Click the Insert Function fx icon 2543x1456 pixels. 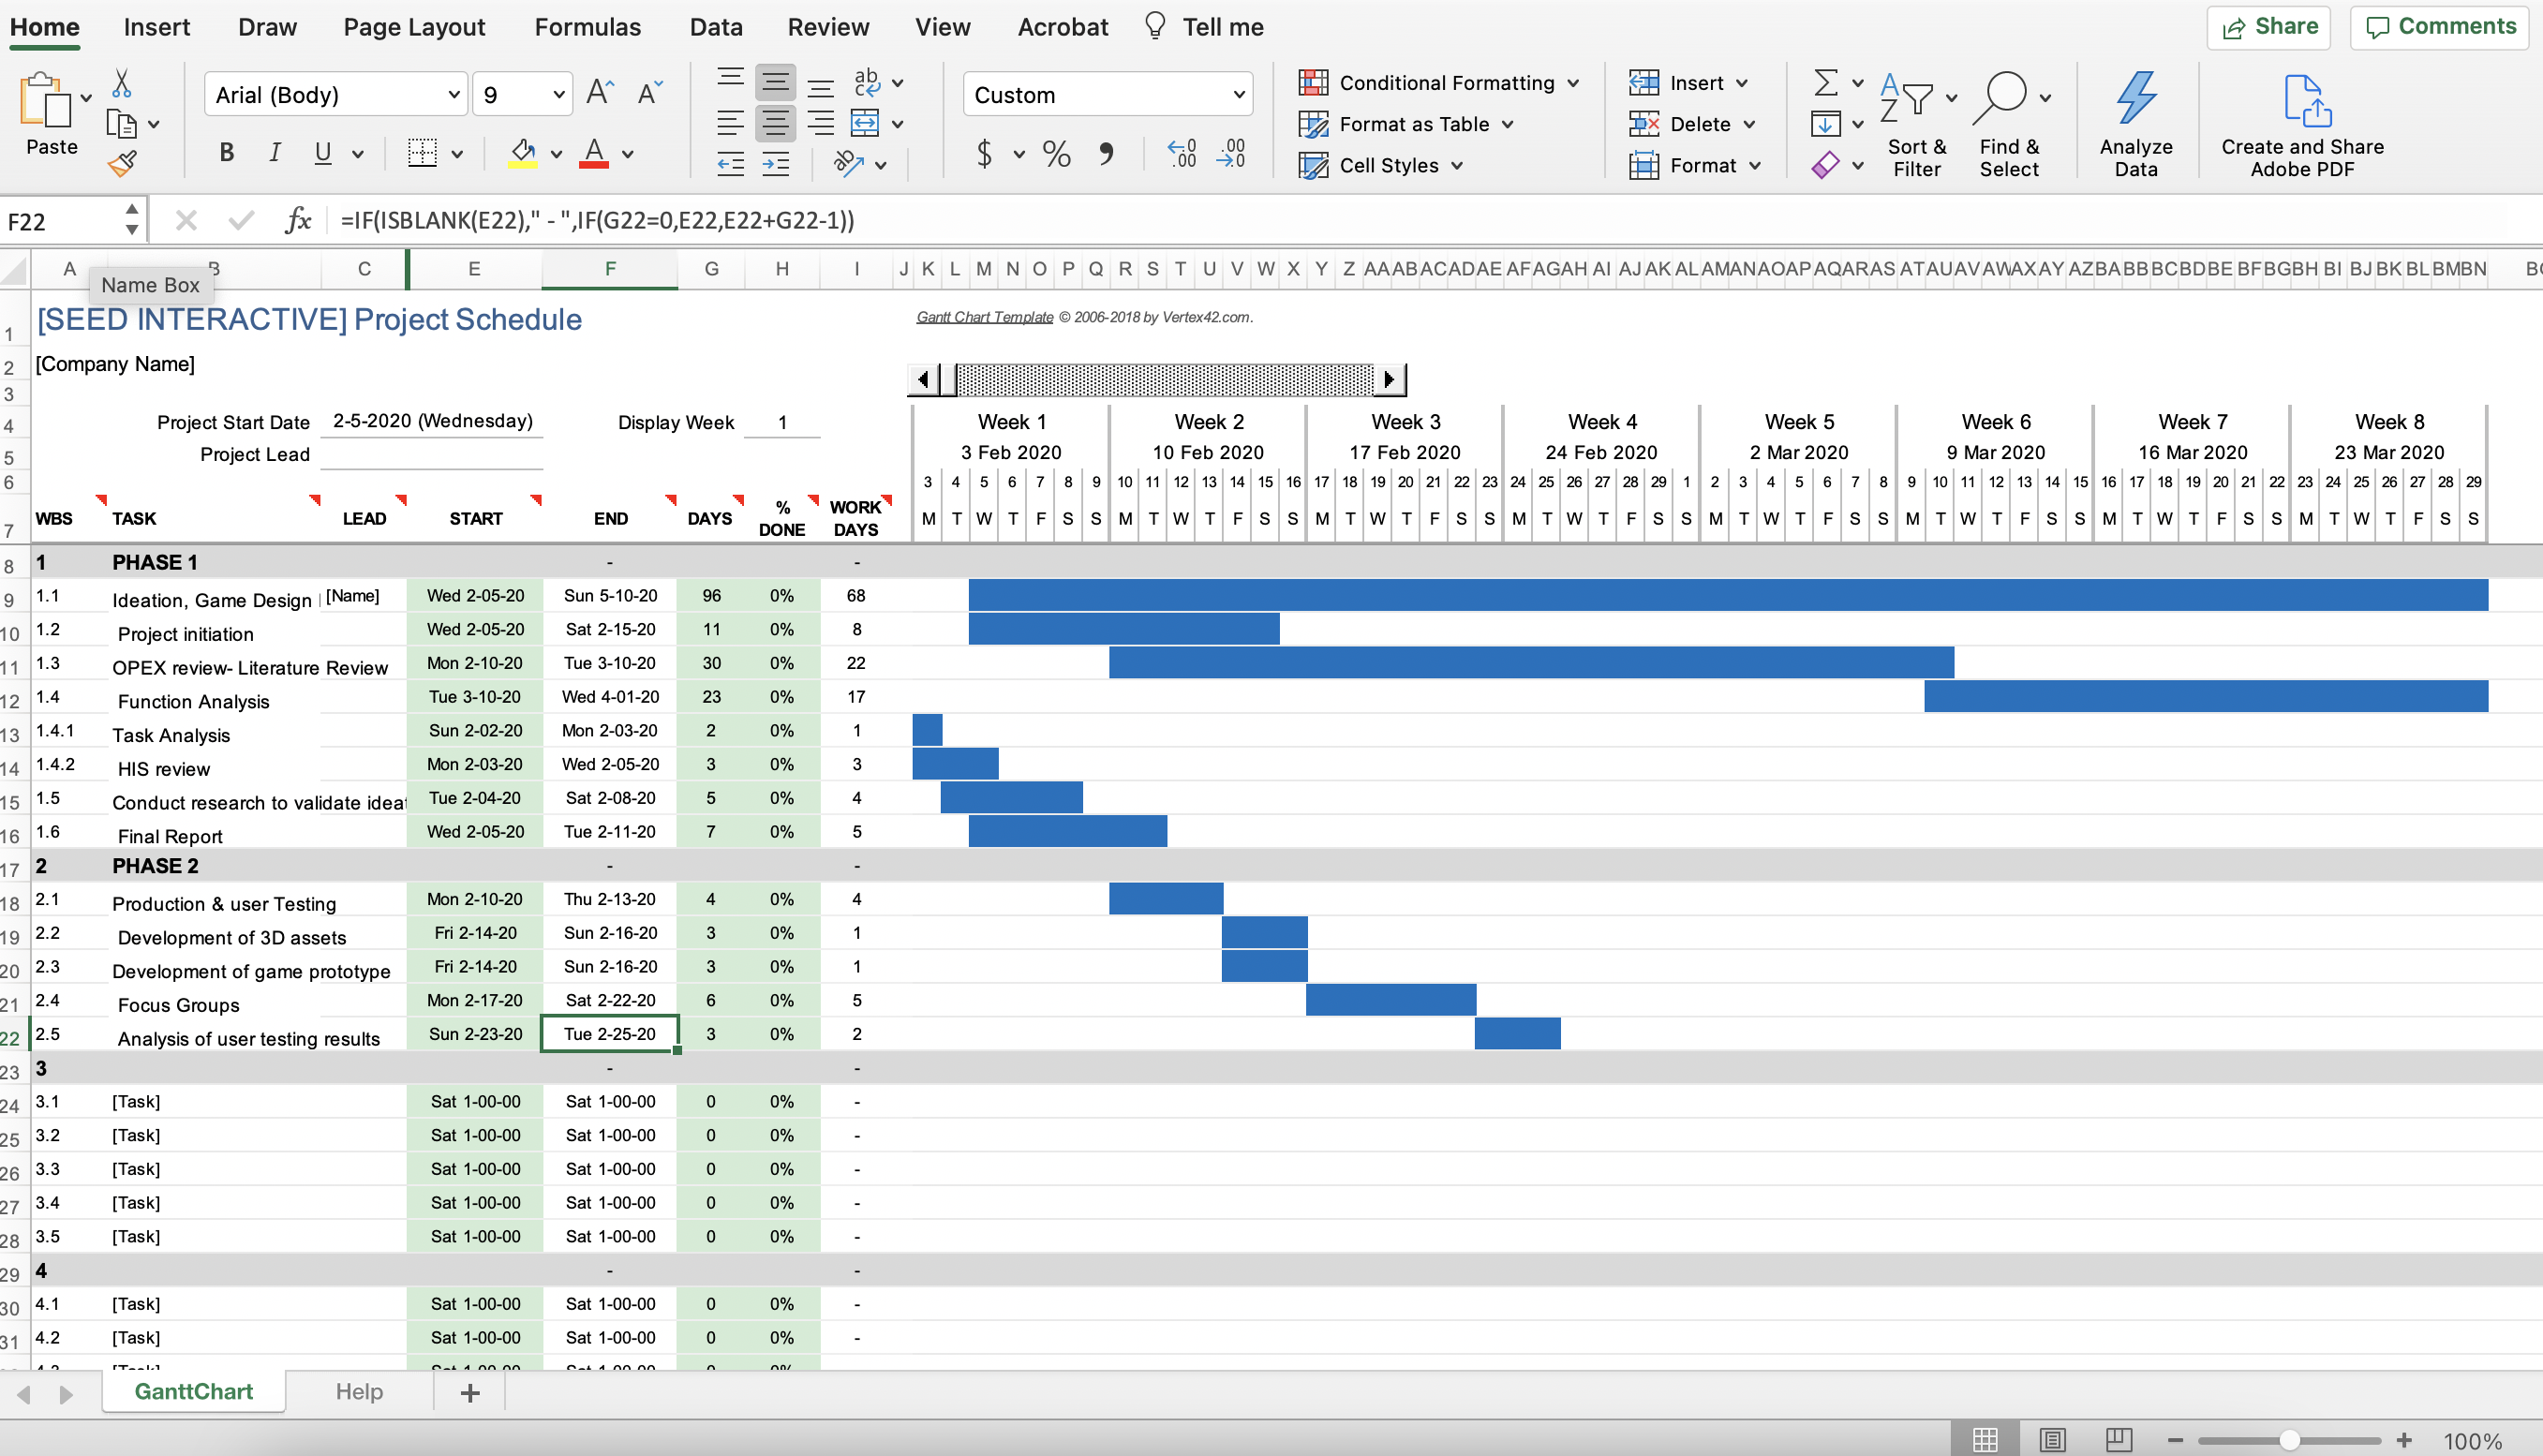[297, 220]
